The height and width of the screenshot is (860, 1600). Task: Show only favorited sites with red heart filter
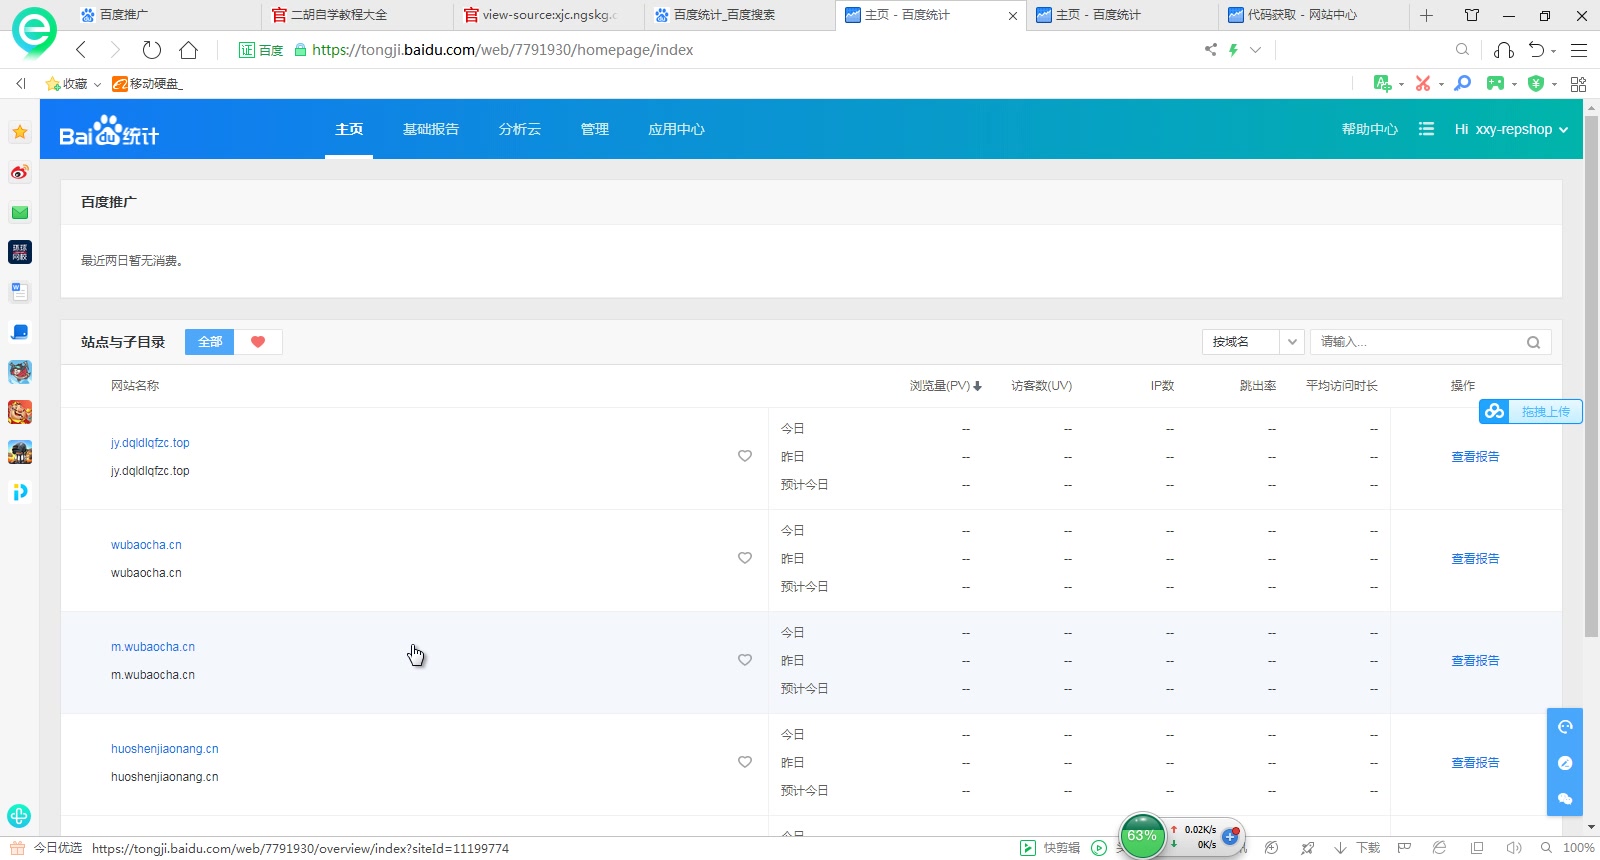pyautogui.click(x=258, y=342)
